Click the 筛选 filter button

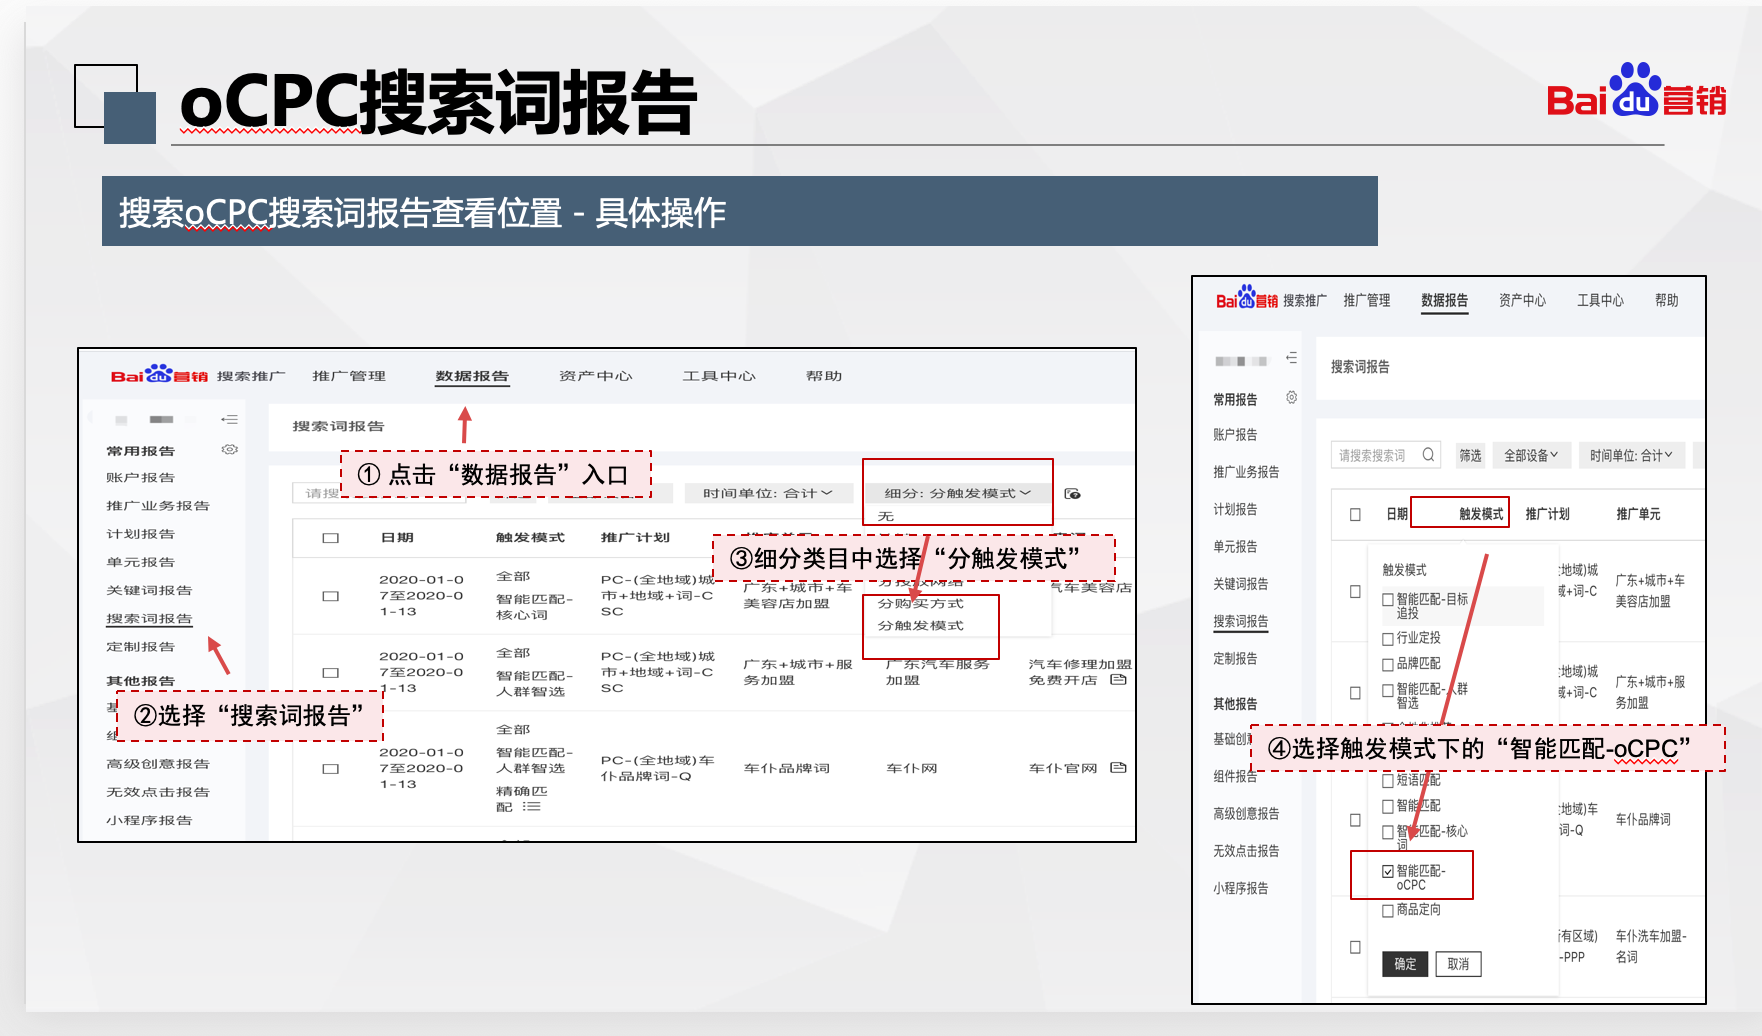point(1470,455)
